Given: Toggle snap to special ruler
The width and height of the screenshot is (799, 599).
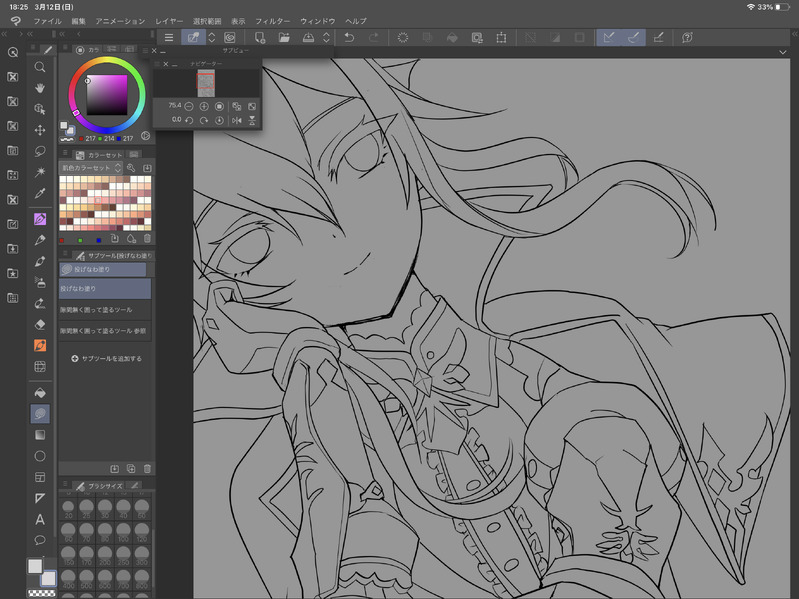Looking at the screenshot, I should (x=634, y=37).
